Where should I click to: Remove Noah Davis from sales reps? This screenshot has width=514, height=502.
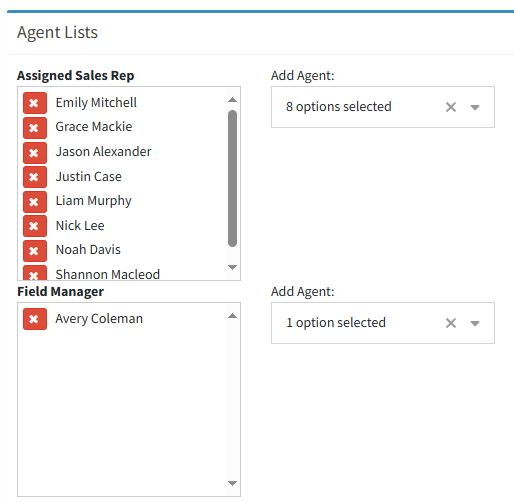pos(35,251)
